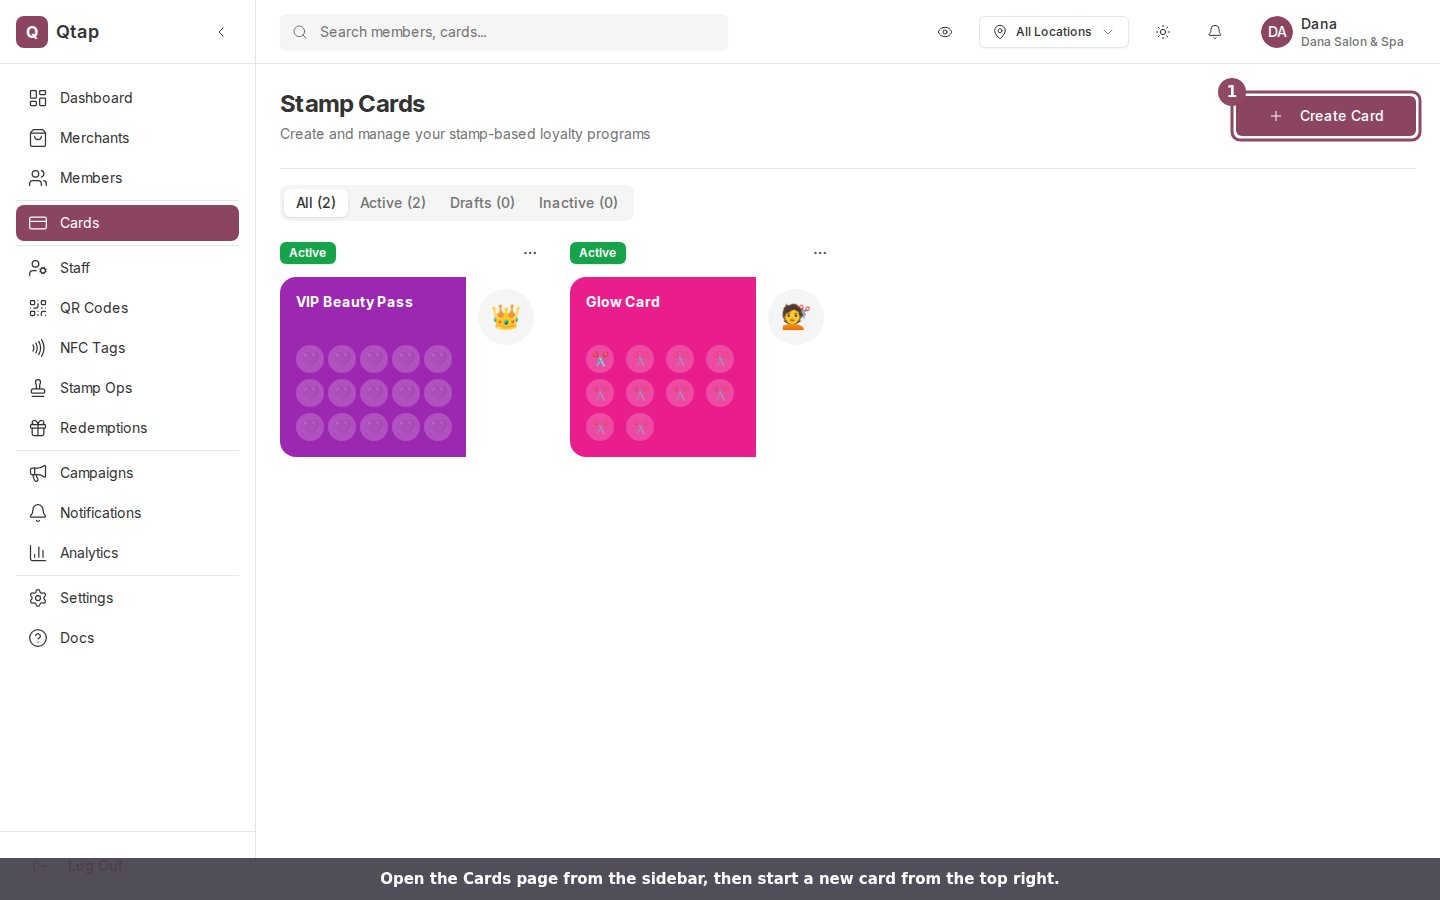Click the Dashboard grid icon
This screenshot has width=1440, height=900.
[x=38, y=98]
